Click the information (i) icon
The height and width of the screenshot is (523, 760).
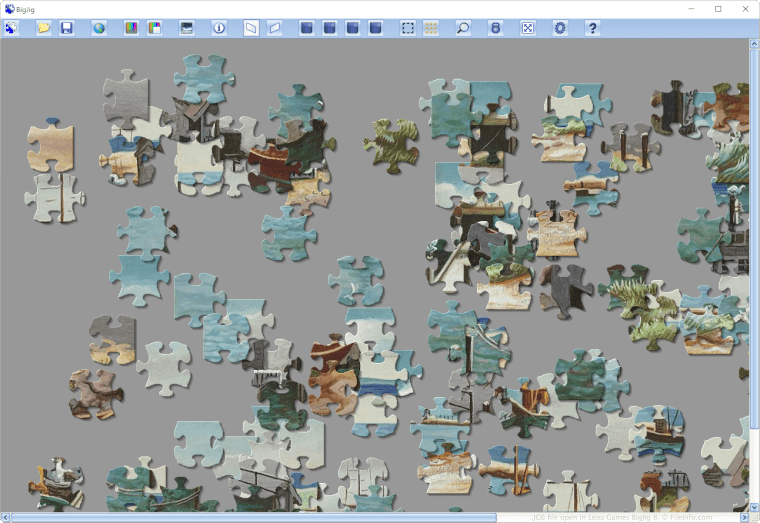219,28
